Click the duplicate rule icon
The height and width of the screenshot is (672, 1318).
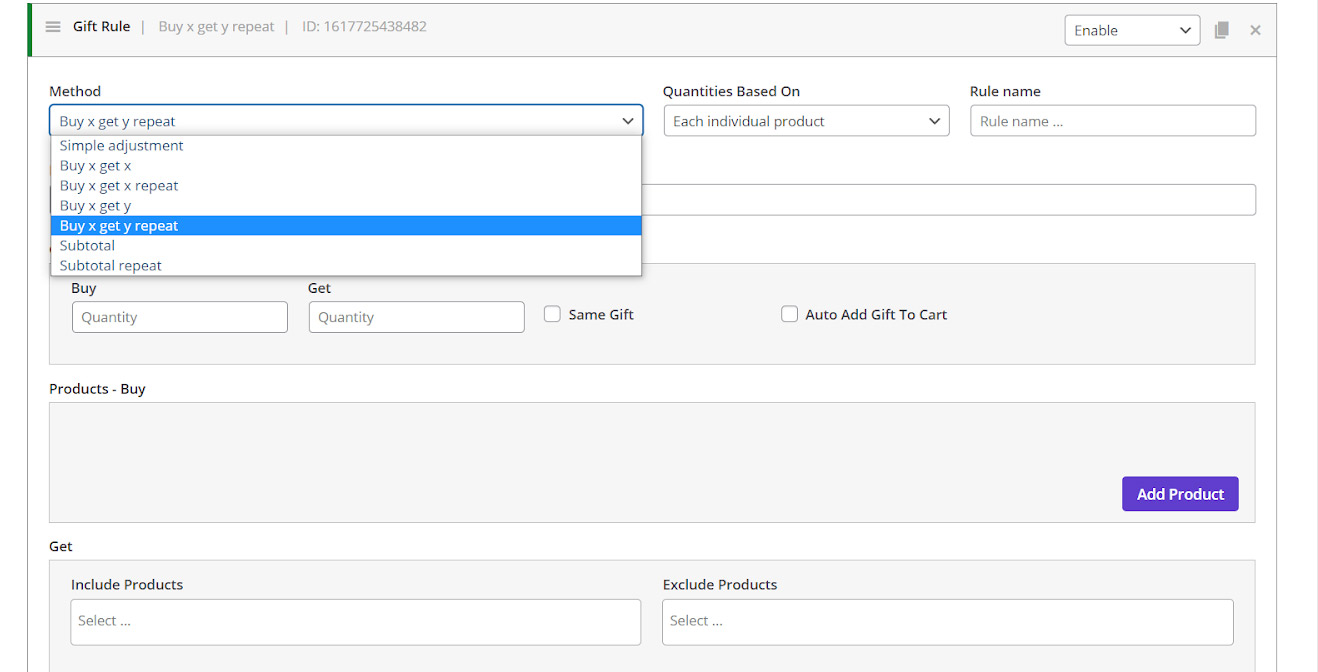click(x=1221, y=30)
